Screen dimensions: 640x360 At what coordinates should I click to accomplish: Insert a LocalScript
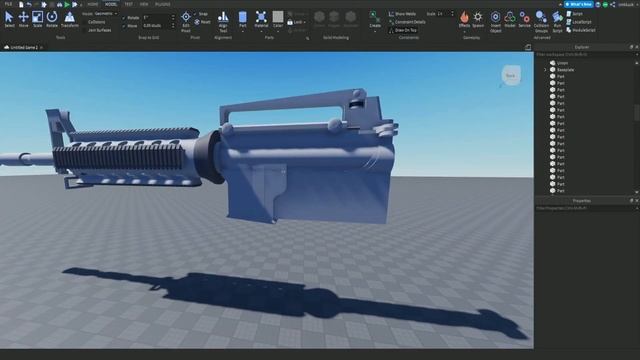pos(579,22)
